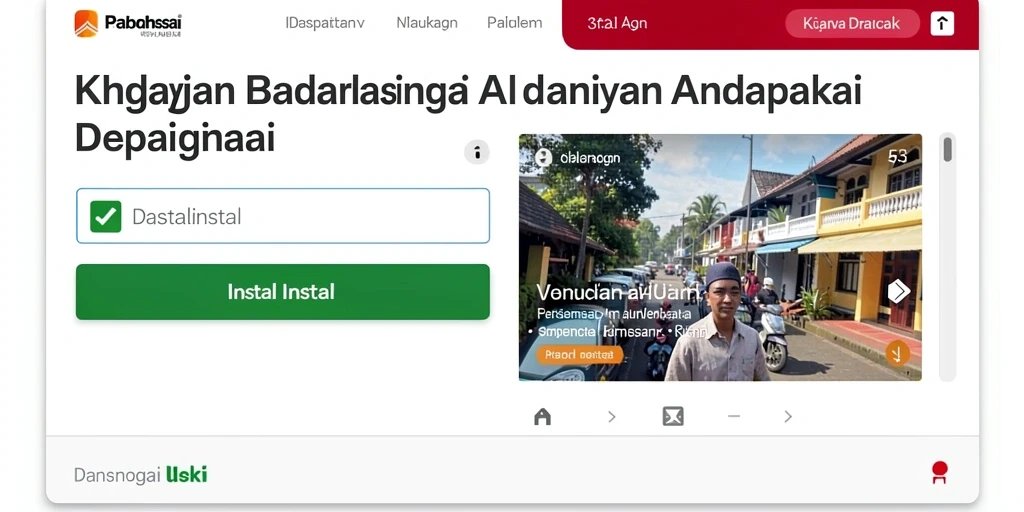Open the Nlaukagn menu item
This screenshot has width=1024, height=512.
426,23
